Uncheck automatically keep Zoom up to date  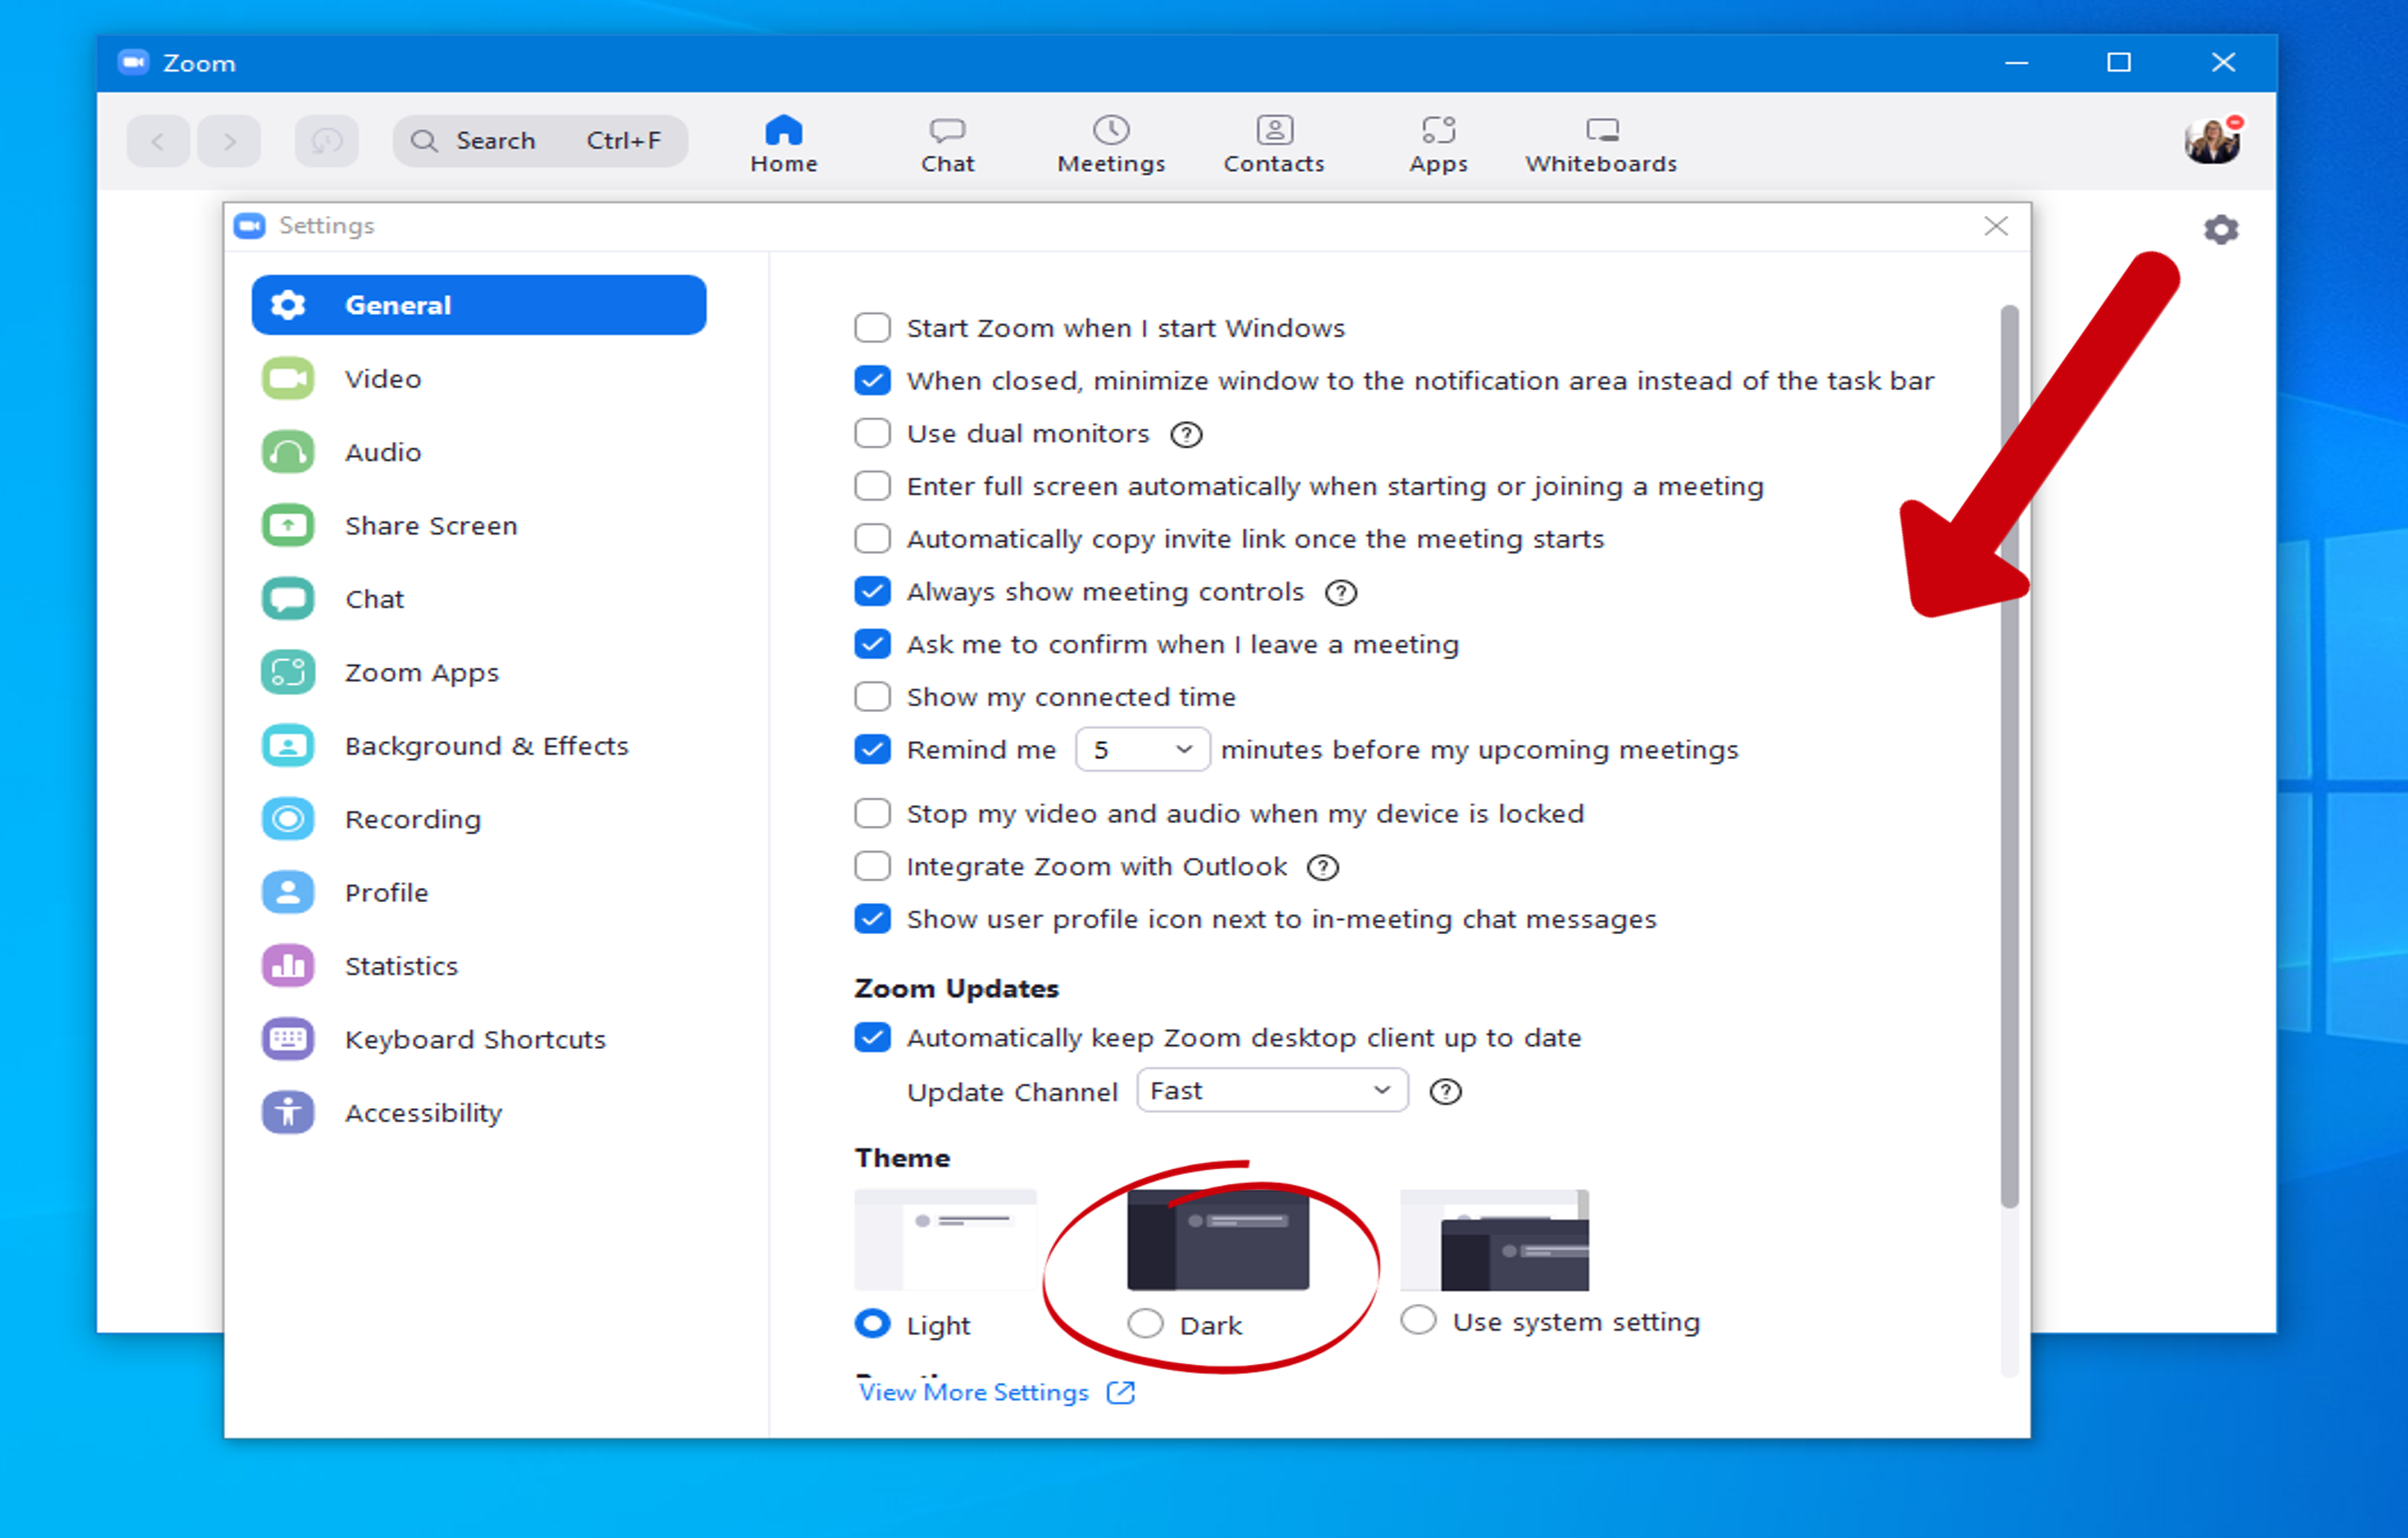pyautogui.click(x=872, y=1037)
